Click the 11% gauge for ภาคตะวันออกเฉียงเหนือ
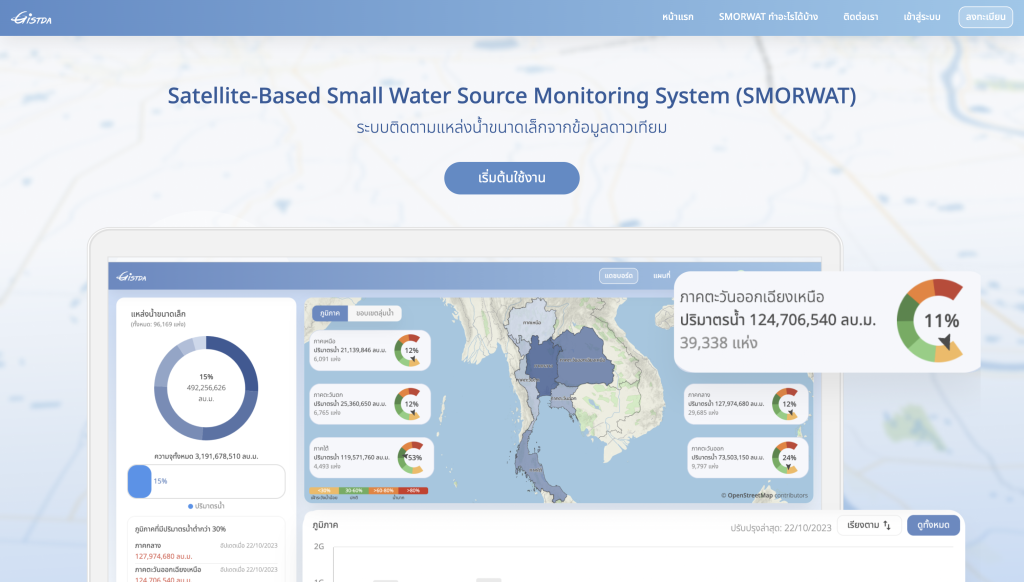The width and height of the screenshot is (1024, 582). (930, 320)
